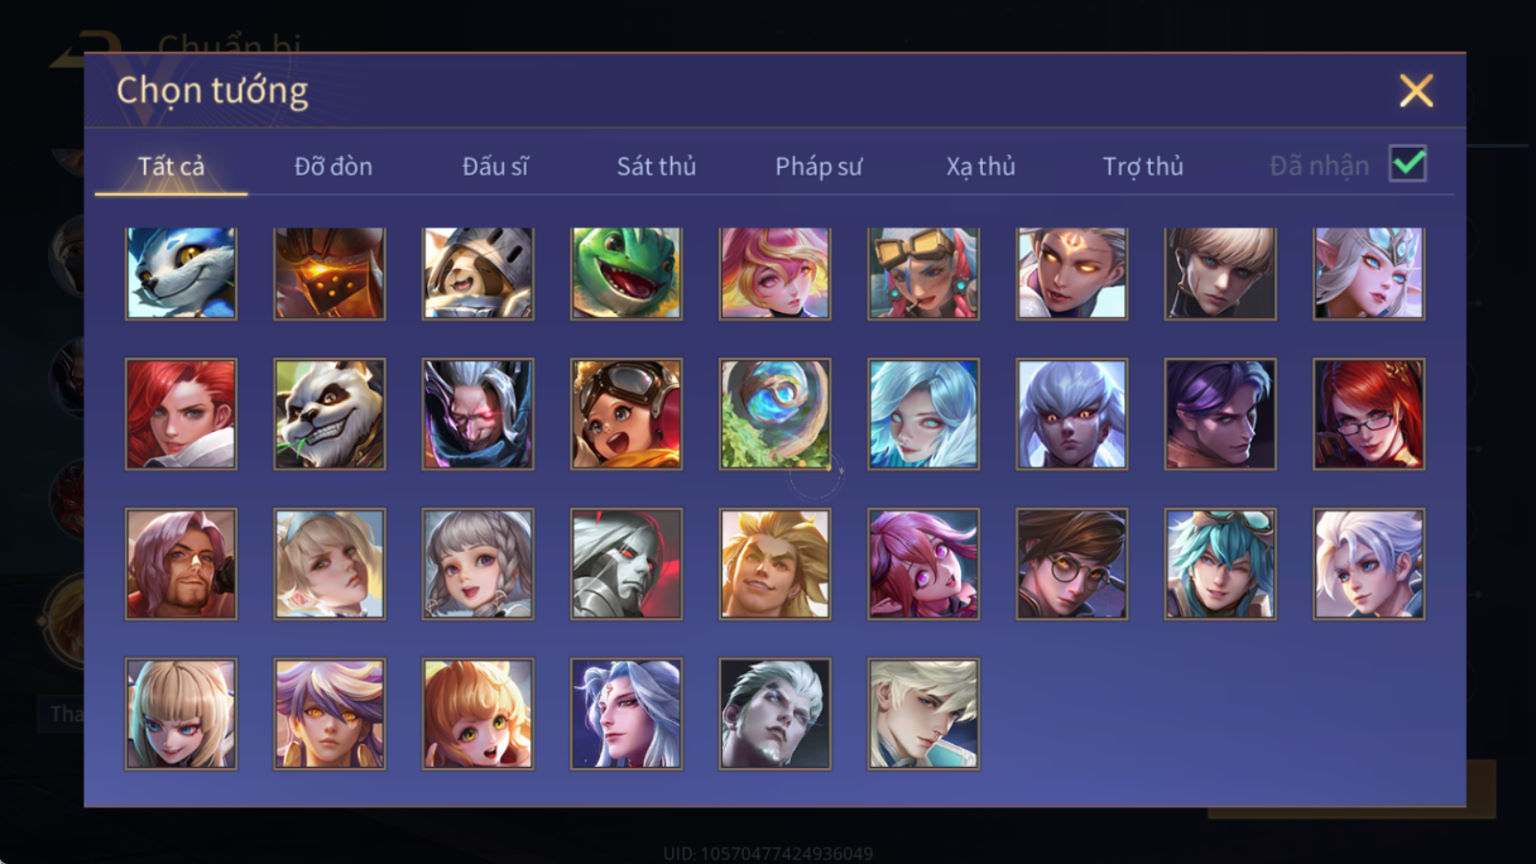Choose the swirling blue orb hero portrait

pos(774,414)
